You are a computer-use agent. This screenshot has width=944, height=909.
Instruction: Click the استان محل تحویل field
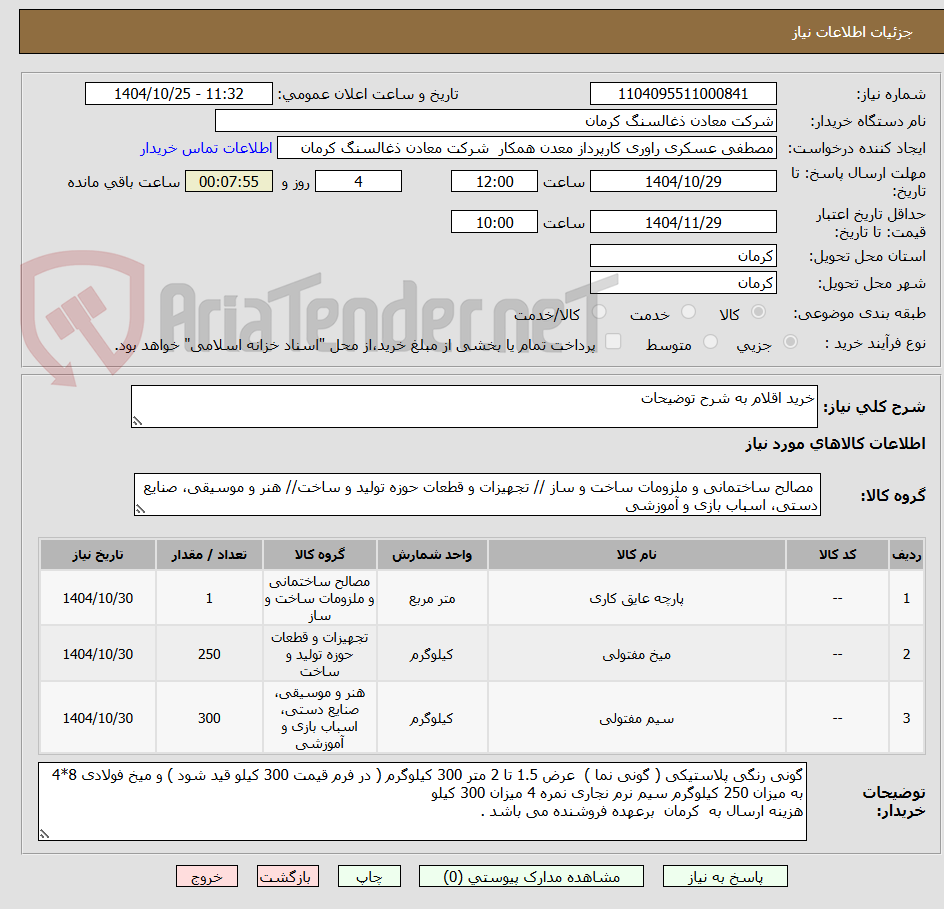point(683,256)
